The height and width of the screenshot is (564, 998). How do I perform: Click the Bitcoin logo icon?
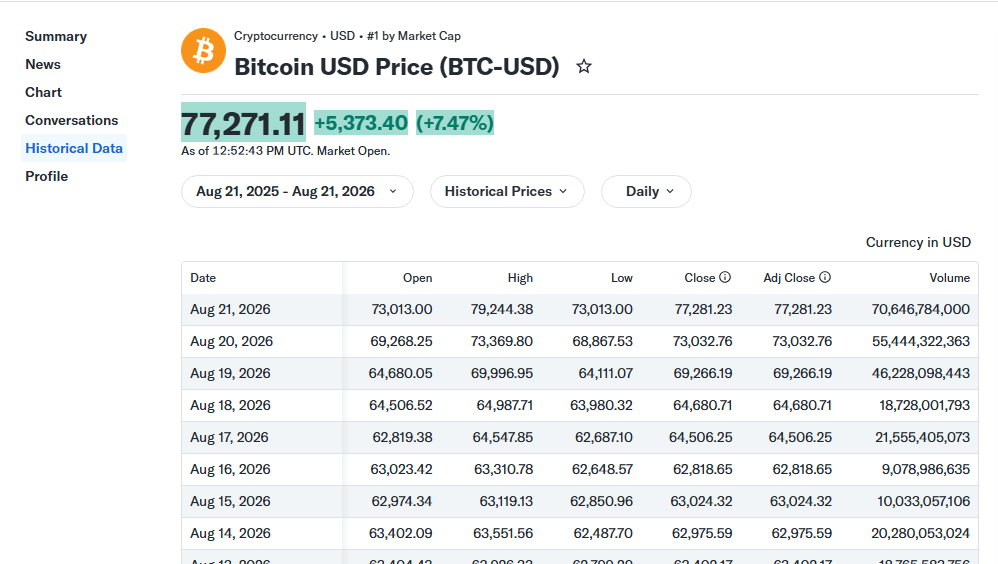tap(204, 50)
